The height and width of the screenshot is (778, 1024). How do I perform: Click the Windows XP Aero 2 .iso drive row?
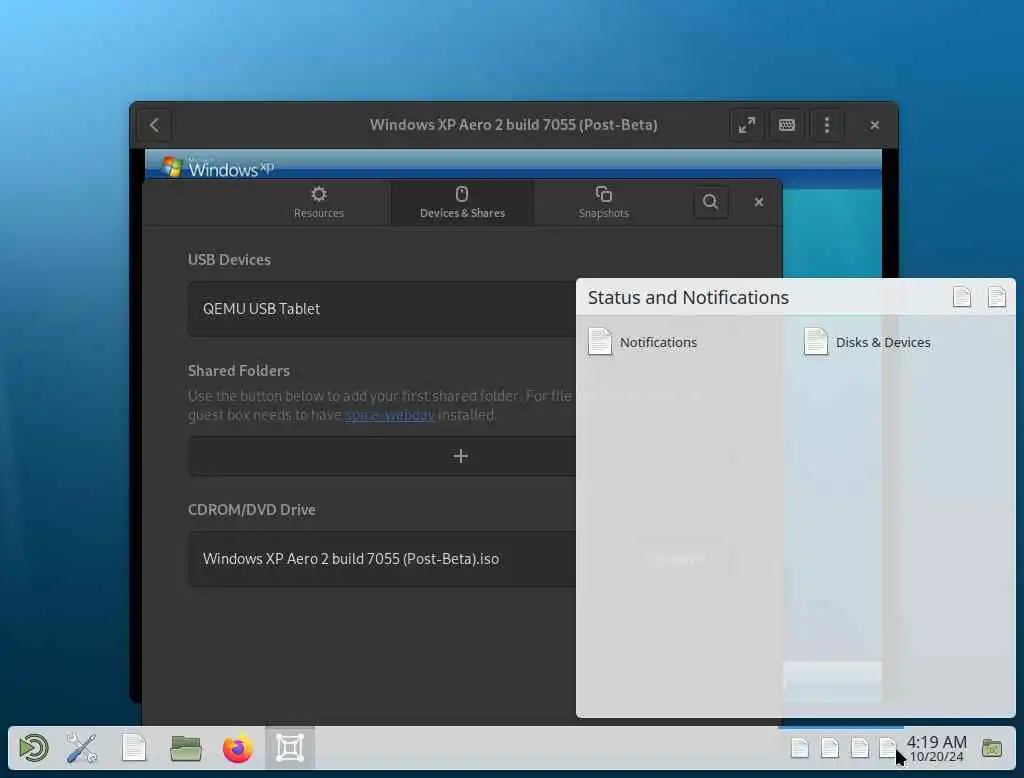click(x=382, y=559)
